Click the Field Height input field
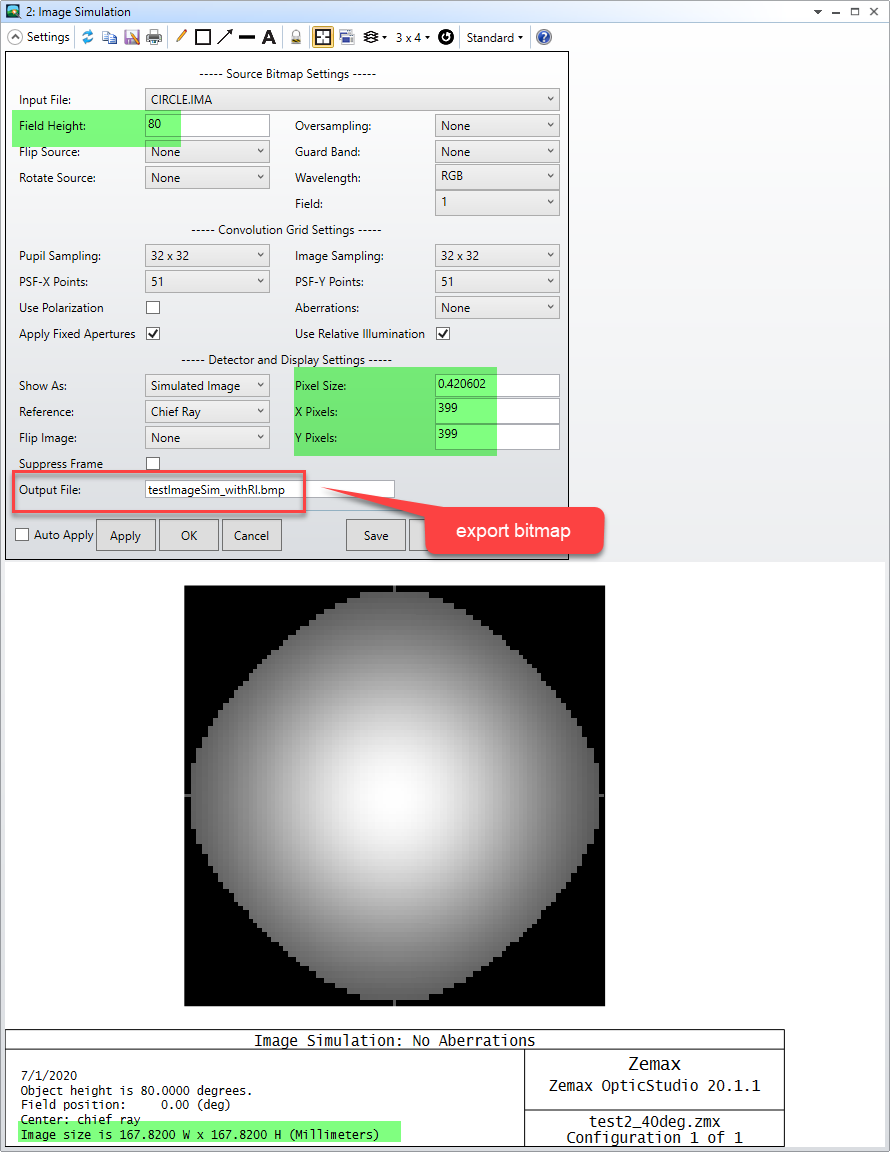 click(207, 125)
